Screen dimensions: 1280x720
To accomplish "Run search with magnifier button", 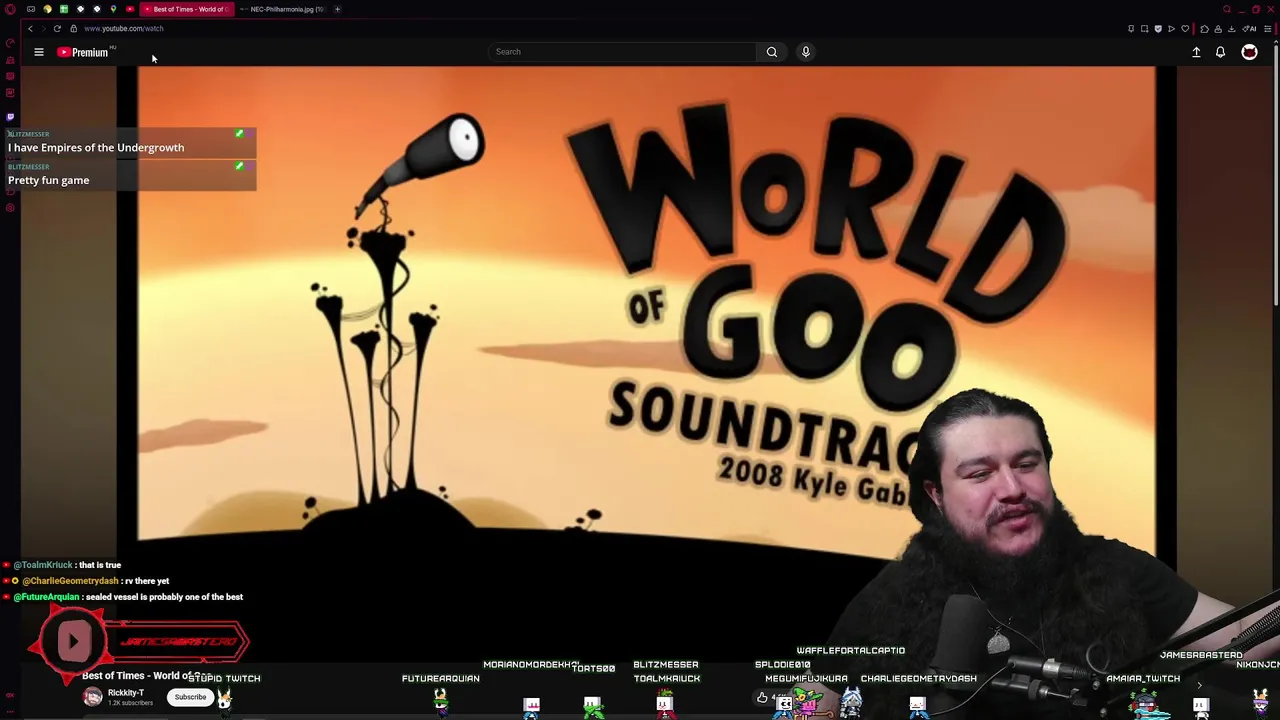I will tap(772, 52).
